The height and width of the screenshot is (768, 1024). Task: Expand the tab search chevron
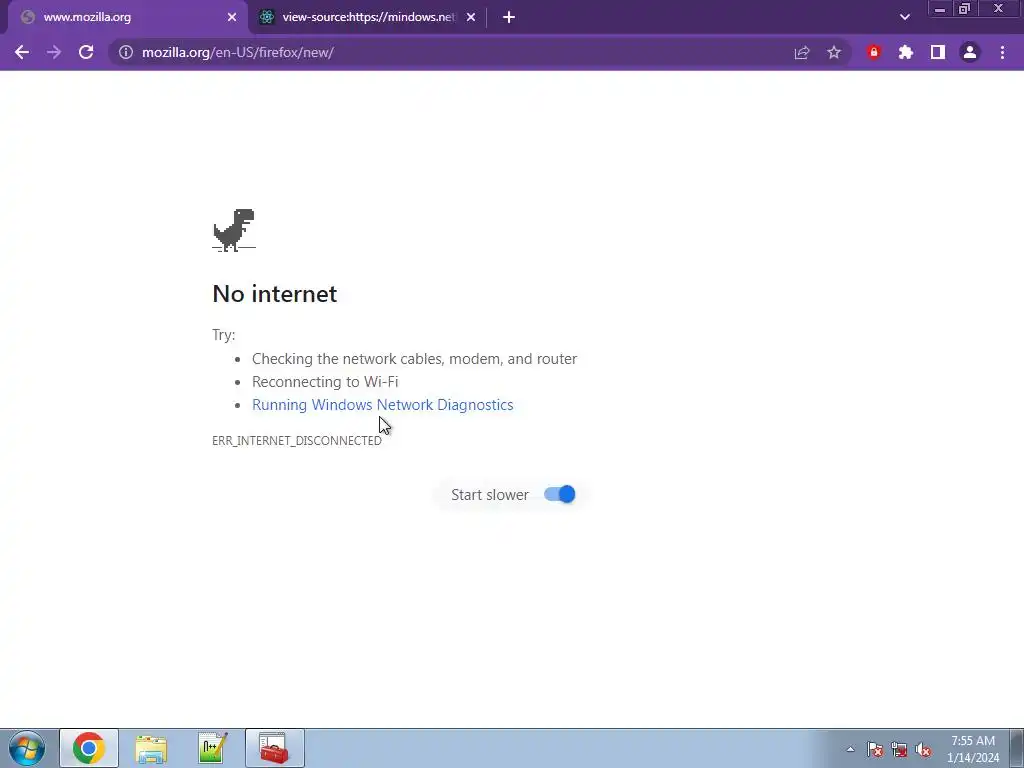point(904,17)
